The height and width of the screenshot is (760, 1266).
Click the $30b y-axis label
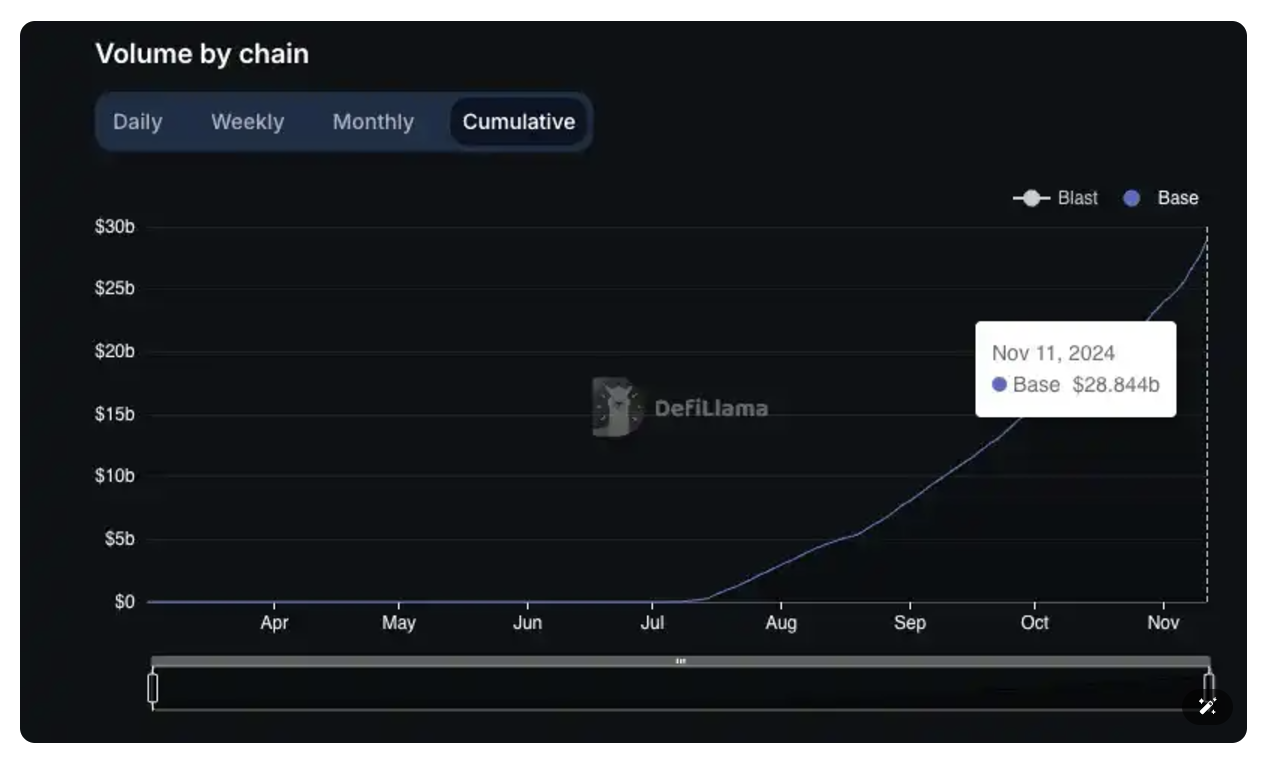point(115,227)
